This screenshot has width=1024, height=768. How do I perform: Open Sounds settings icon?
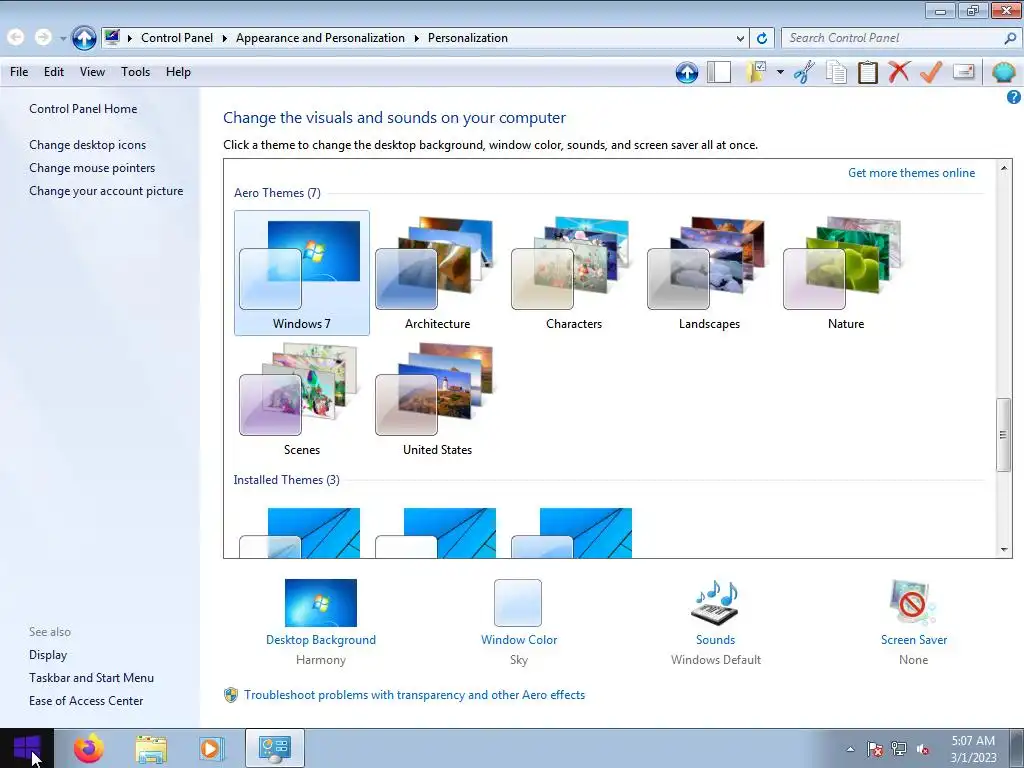(715, 602)
